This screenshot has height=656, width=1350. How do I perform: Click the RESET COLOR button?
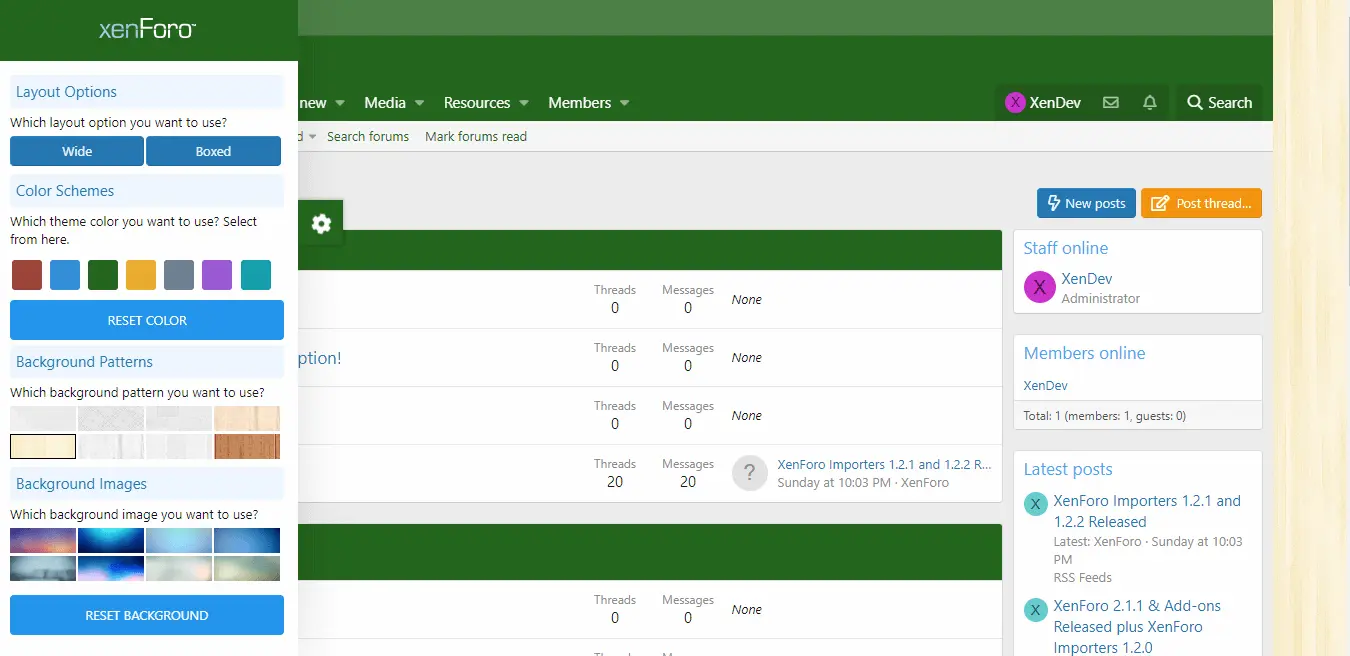(x=147, y=320)
